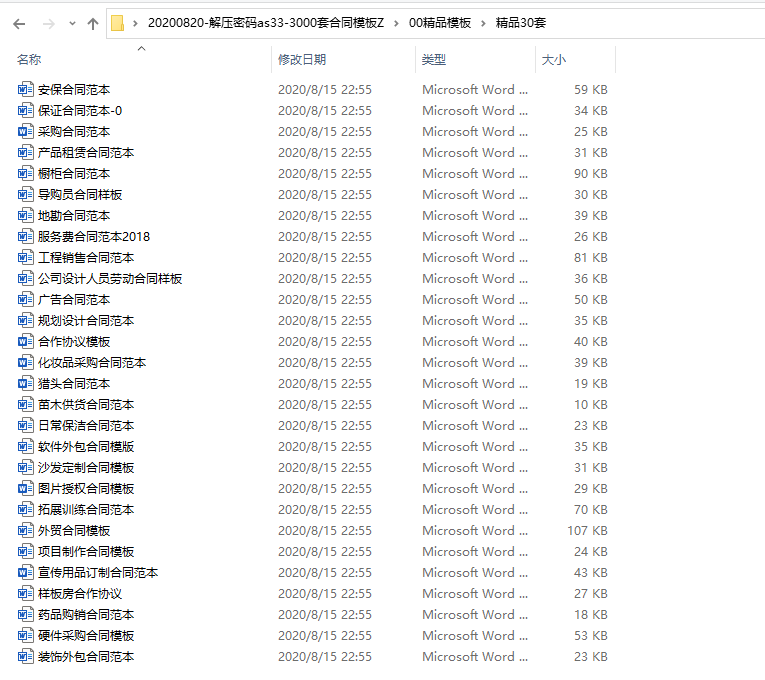Select file name 样板房合作协议

coord(80,593)
